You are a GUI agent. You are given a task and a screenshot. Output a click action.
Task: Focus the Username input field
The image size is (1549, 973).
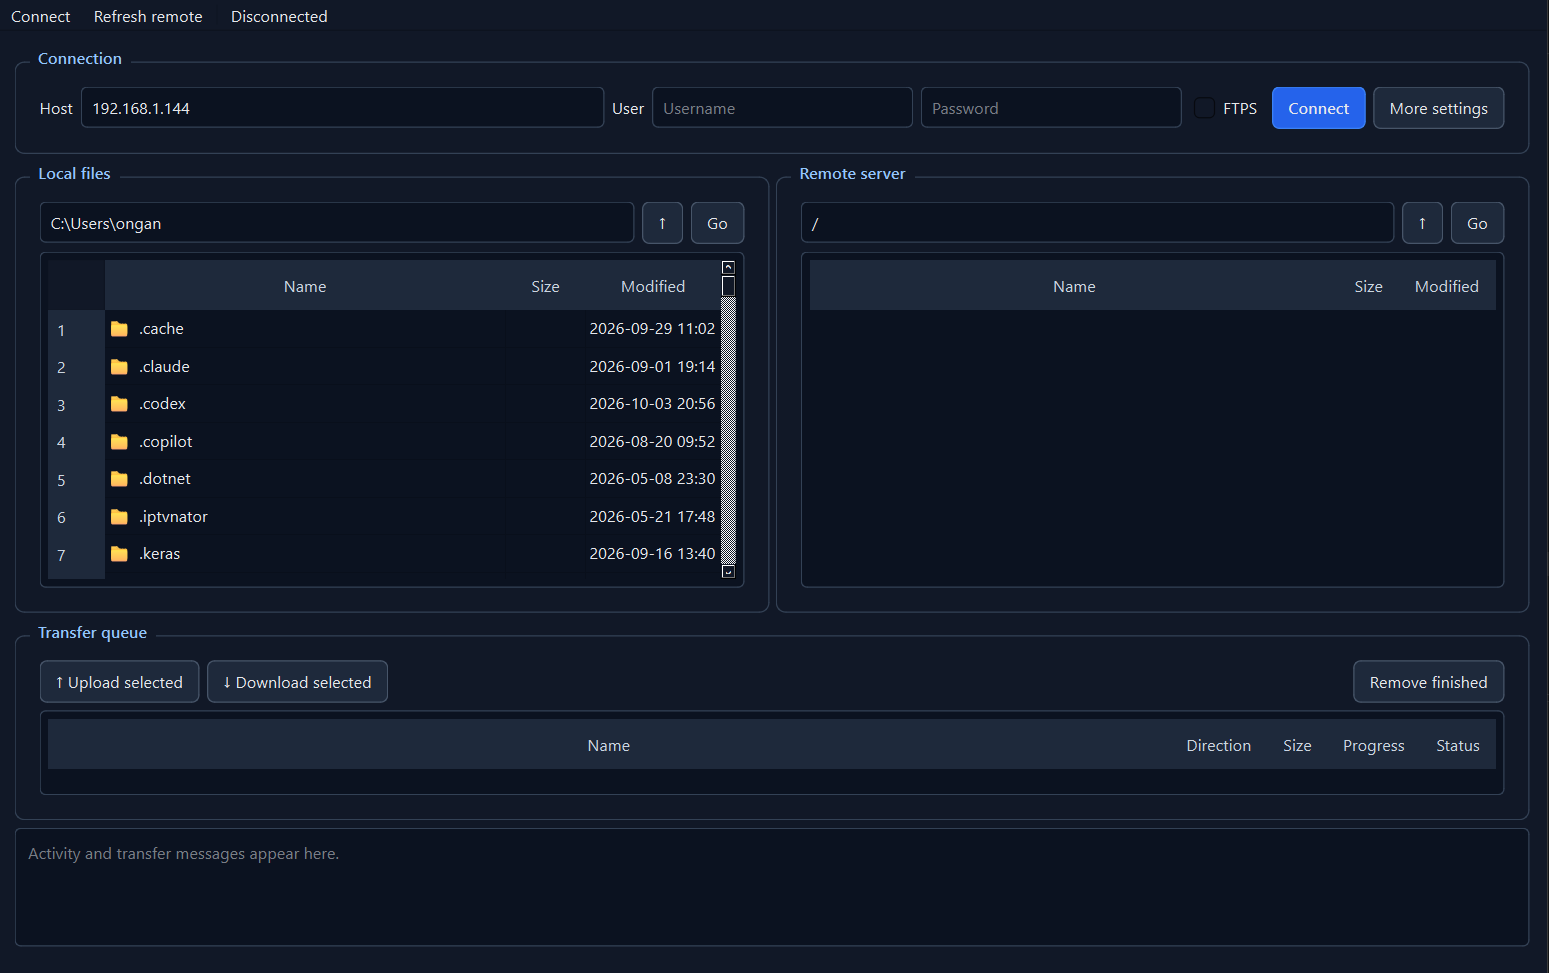(x=782, y=108)
